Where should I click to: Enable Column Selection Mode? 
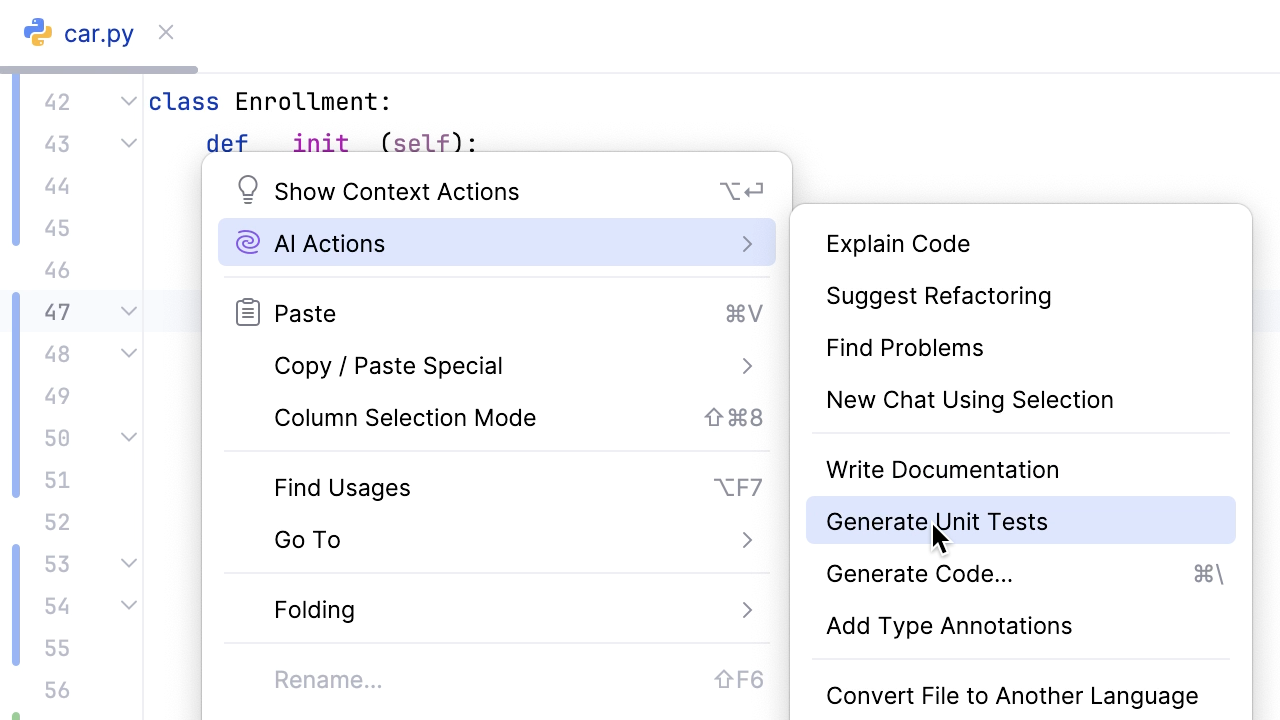[405, 418]
